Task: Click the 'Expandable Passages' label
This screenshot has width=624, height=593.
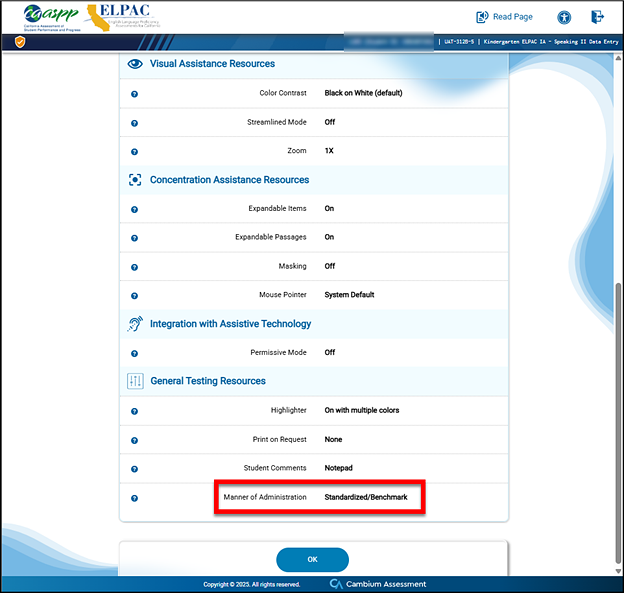Action: (x=271, y=237)
